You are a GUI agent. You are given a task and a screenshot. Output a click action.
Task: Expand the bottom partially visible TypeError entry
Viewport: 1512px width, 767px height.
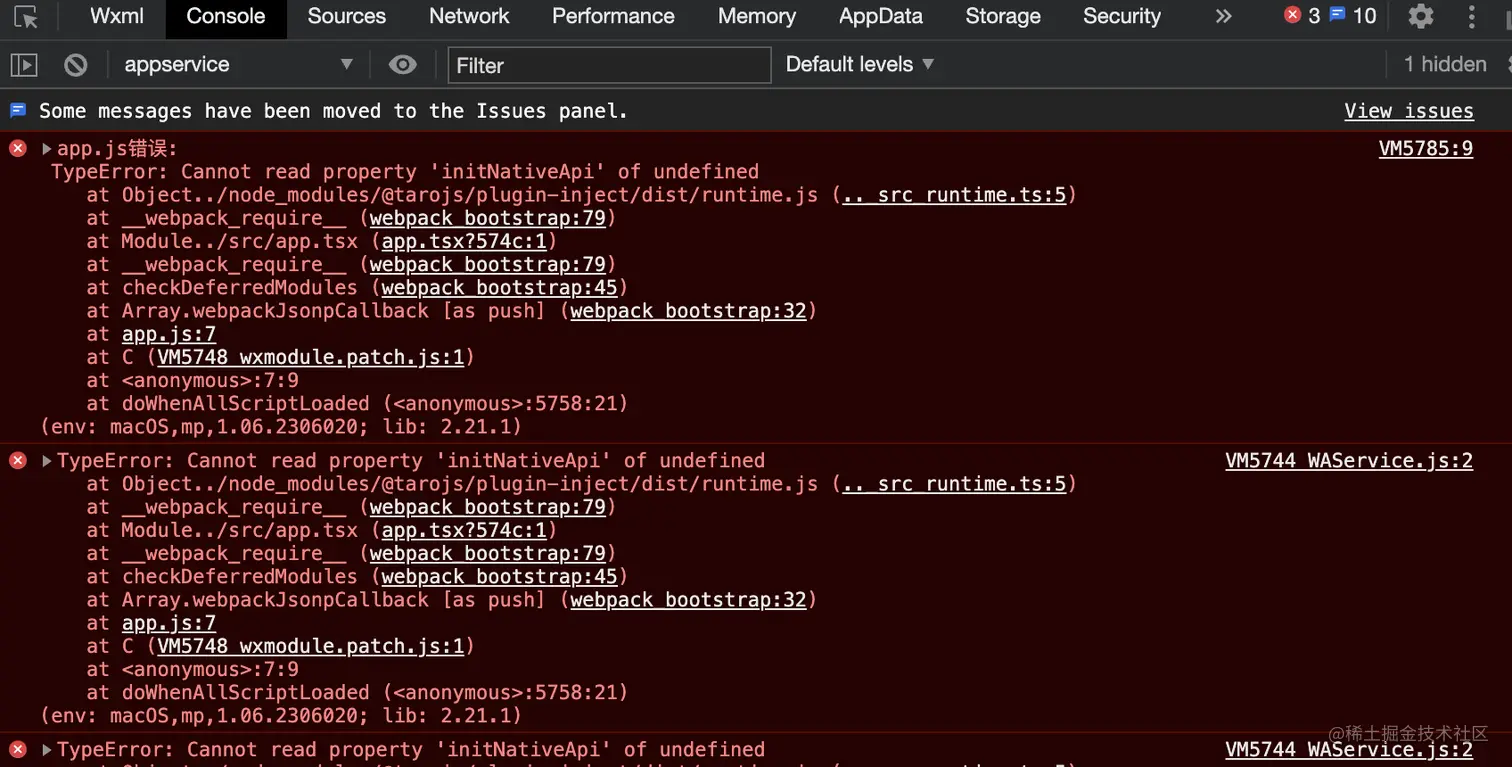tap(46, 750)
